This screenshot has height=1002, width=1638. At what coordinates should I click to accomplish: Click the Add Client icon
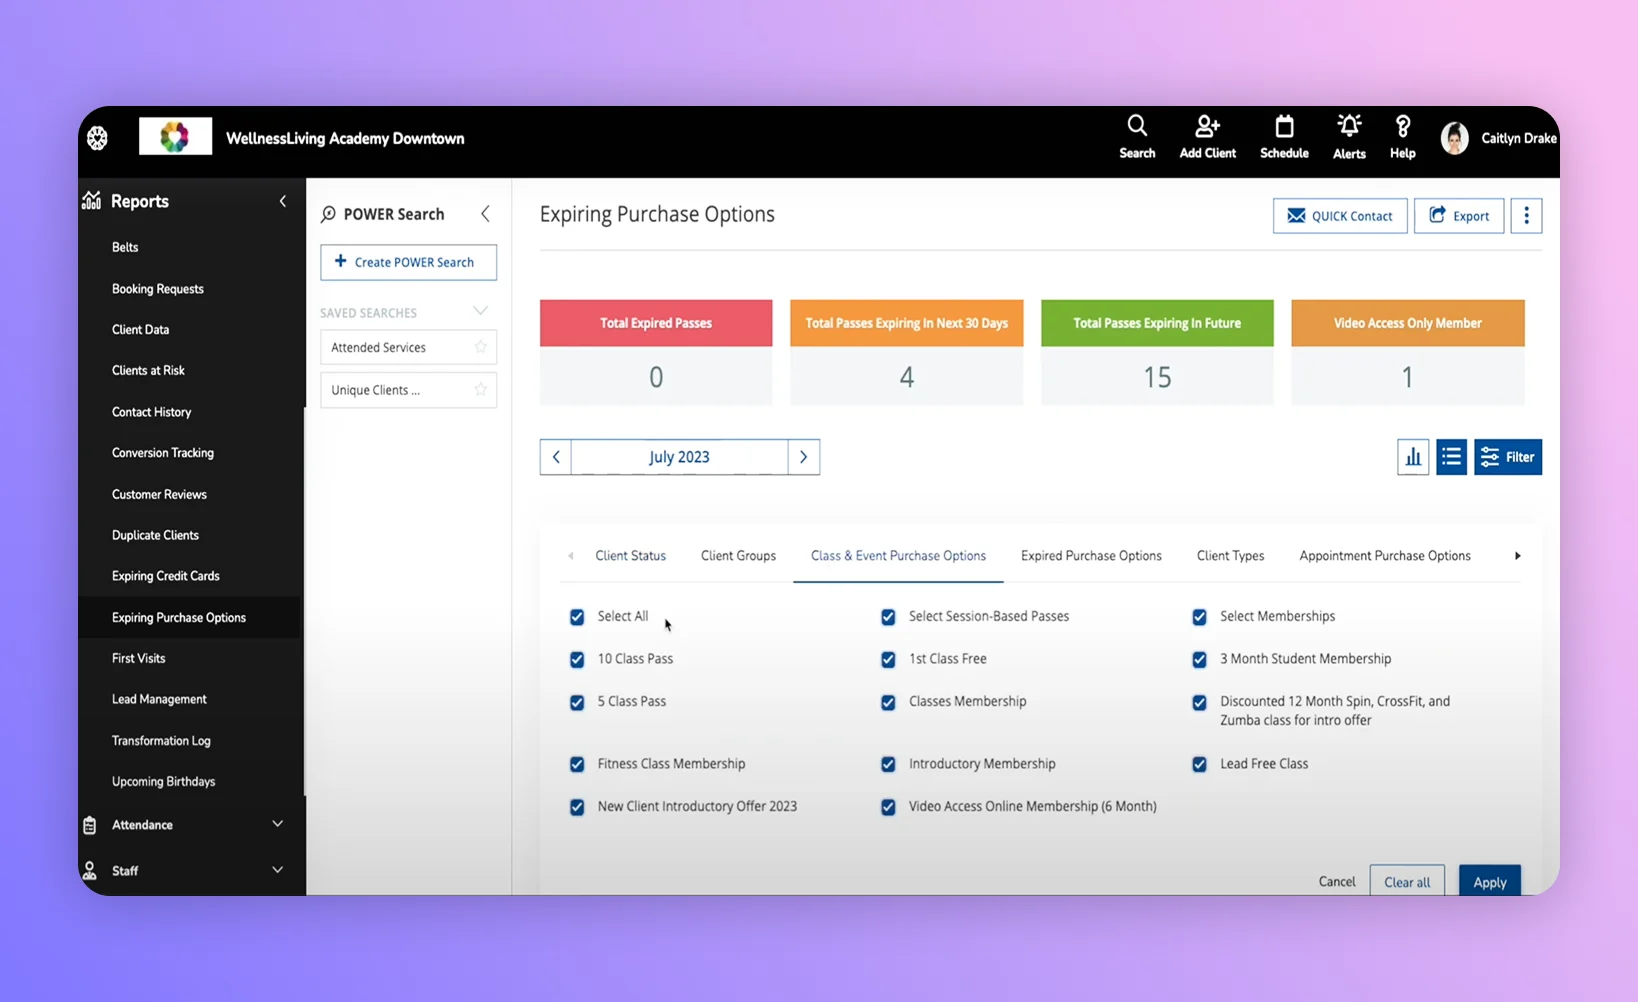coord(1207,127)
